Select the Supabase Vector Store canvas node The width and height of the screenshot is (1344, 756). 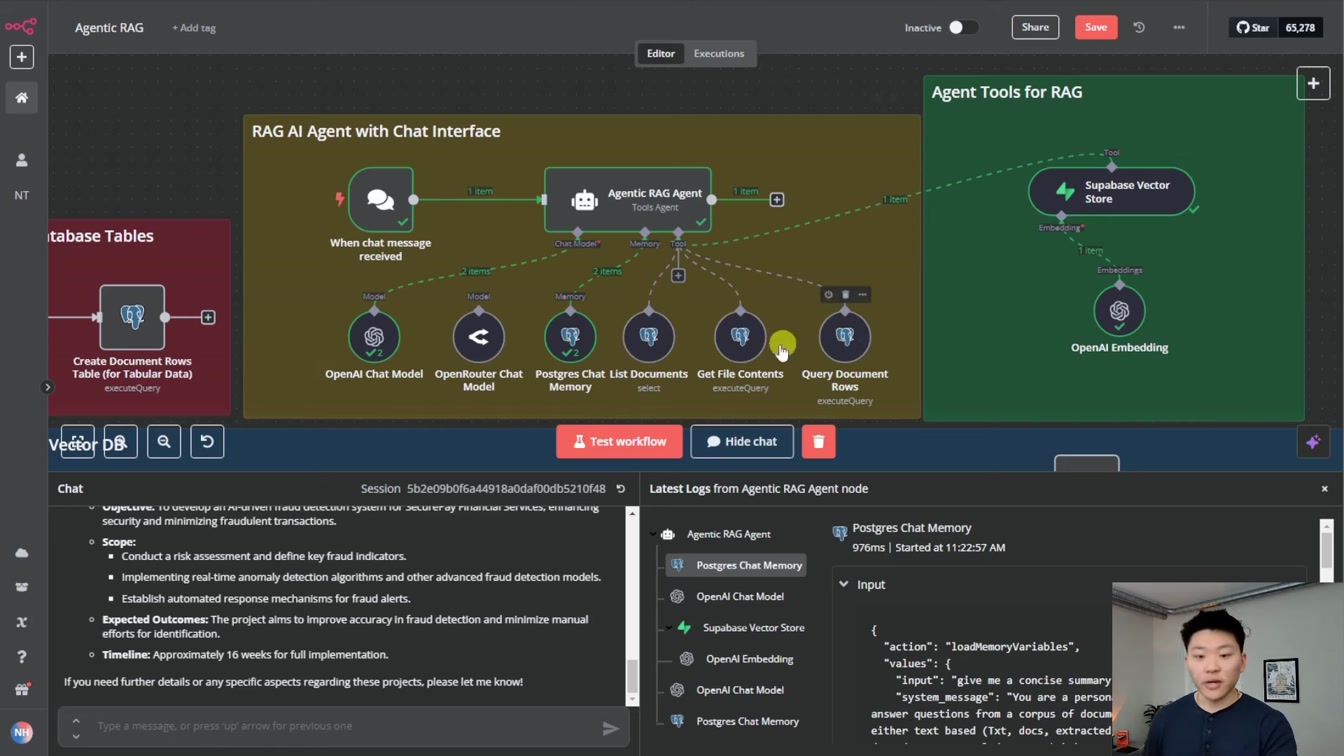[1111, 191]
